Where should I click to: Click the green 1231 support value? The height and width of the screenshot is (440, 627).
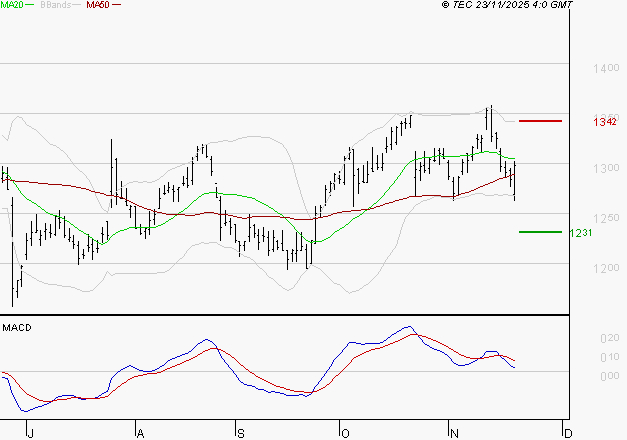pos(581,233)
